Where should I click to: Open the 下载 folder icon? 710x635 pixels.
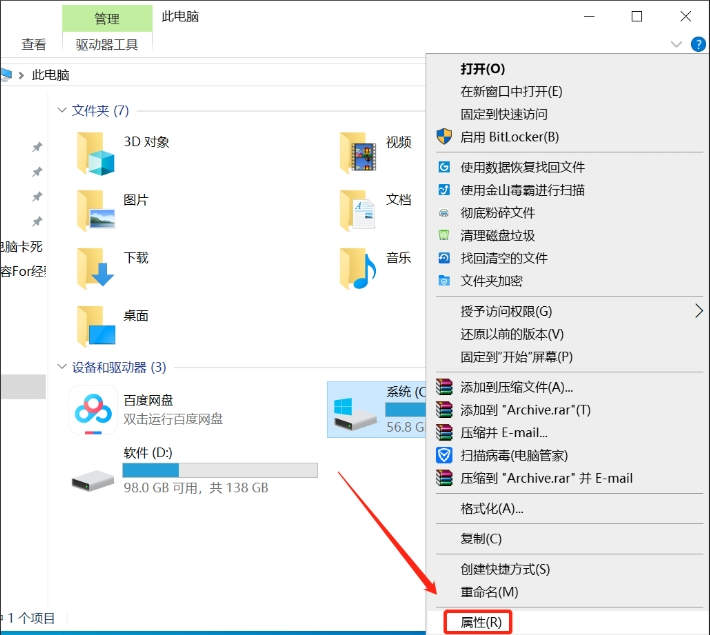click(x=96, y=268)
